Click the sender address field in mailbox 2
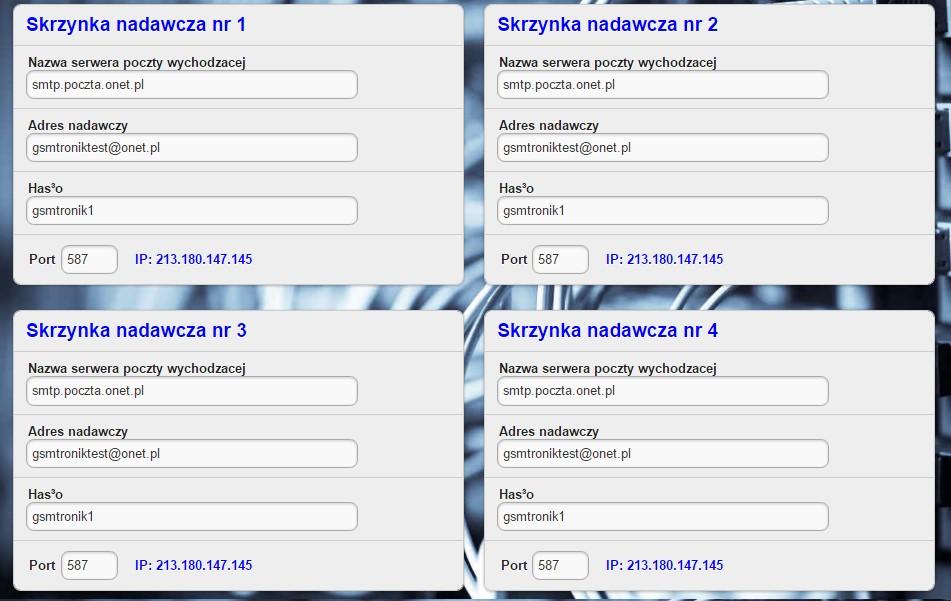The width and height of the screenshot is (951, 601). (x=663, y=148)
